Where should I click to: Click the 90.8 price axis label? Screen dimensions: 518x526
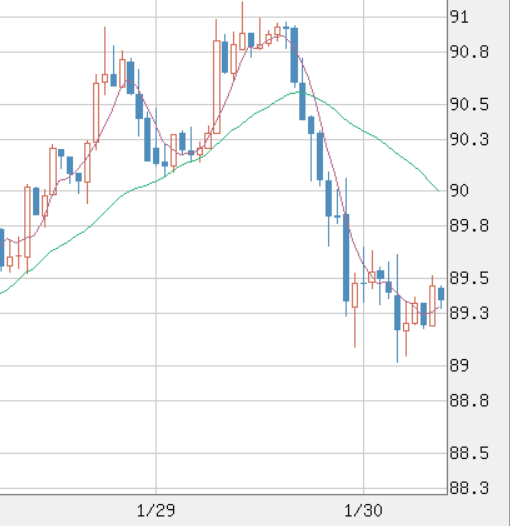pos(469,52)
